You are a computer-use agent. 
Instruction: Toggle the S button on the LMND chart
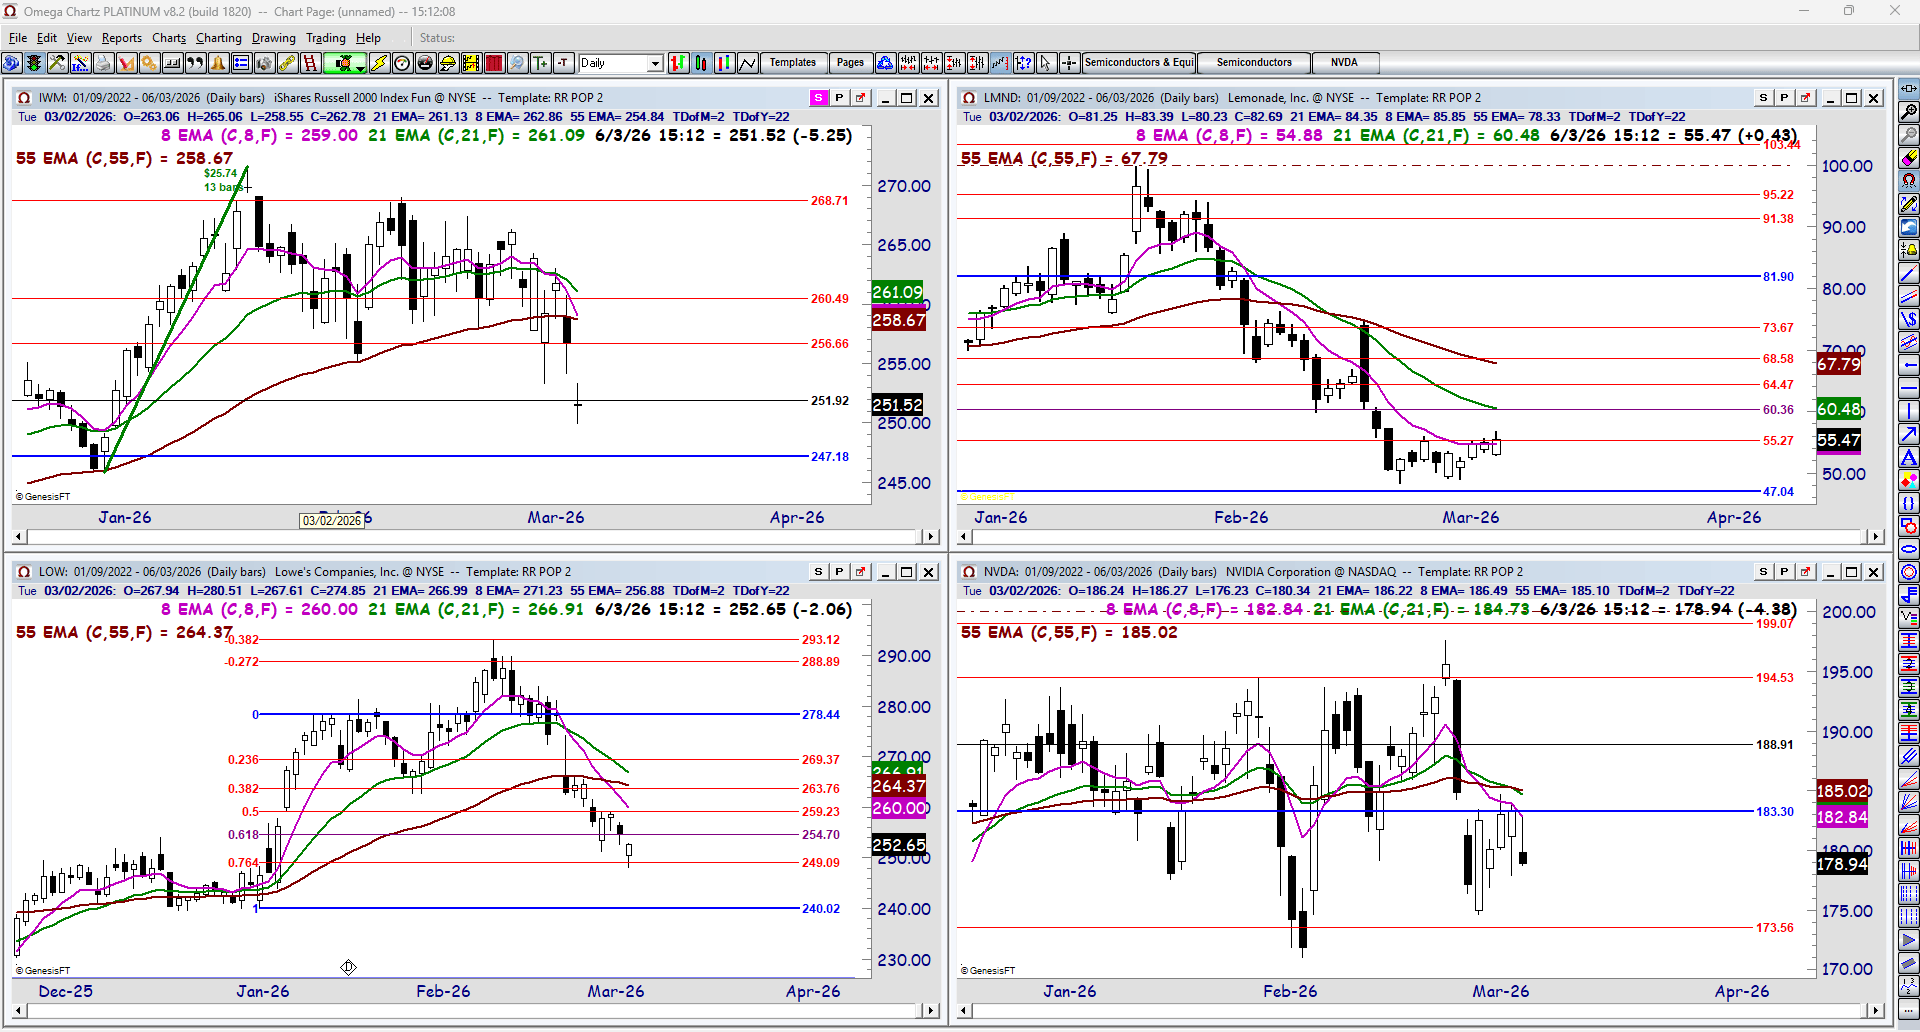[x=1763, y=98]
